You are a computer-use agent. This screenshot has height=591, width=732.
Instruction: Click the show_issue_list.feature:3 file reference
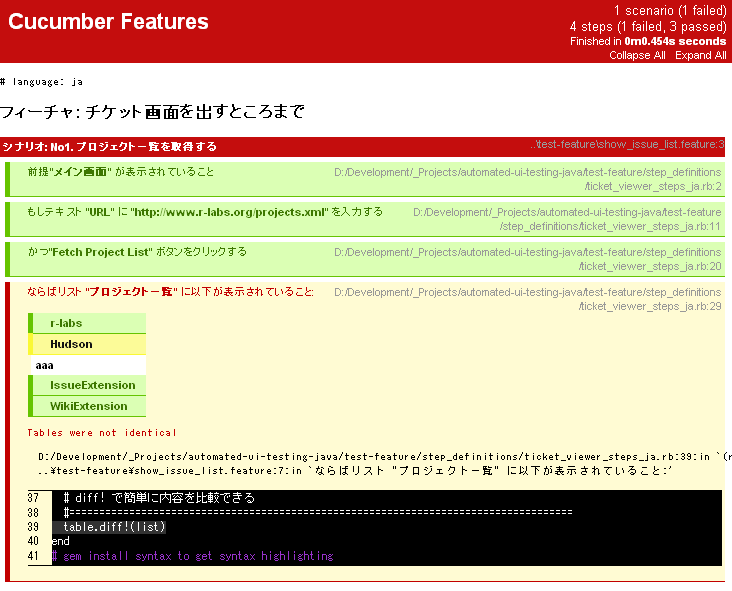(x=627, y=144)
